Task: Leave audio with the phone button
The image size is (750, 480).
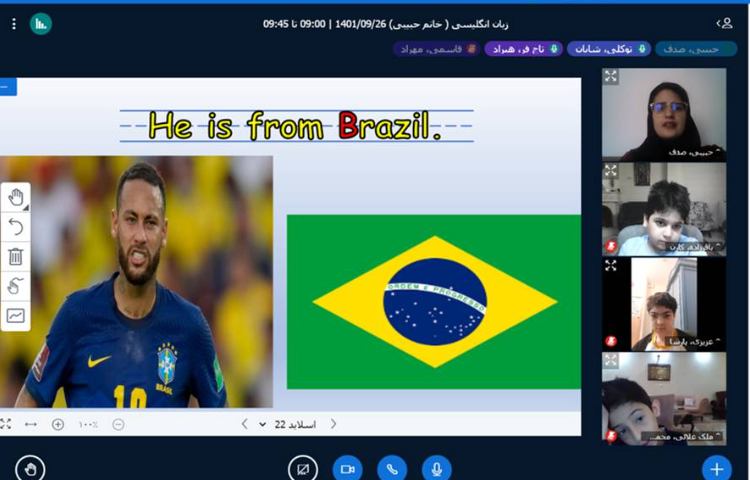Action: 392,468
